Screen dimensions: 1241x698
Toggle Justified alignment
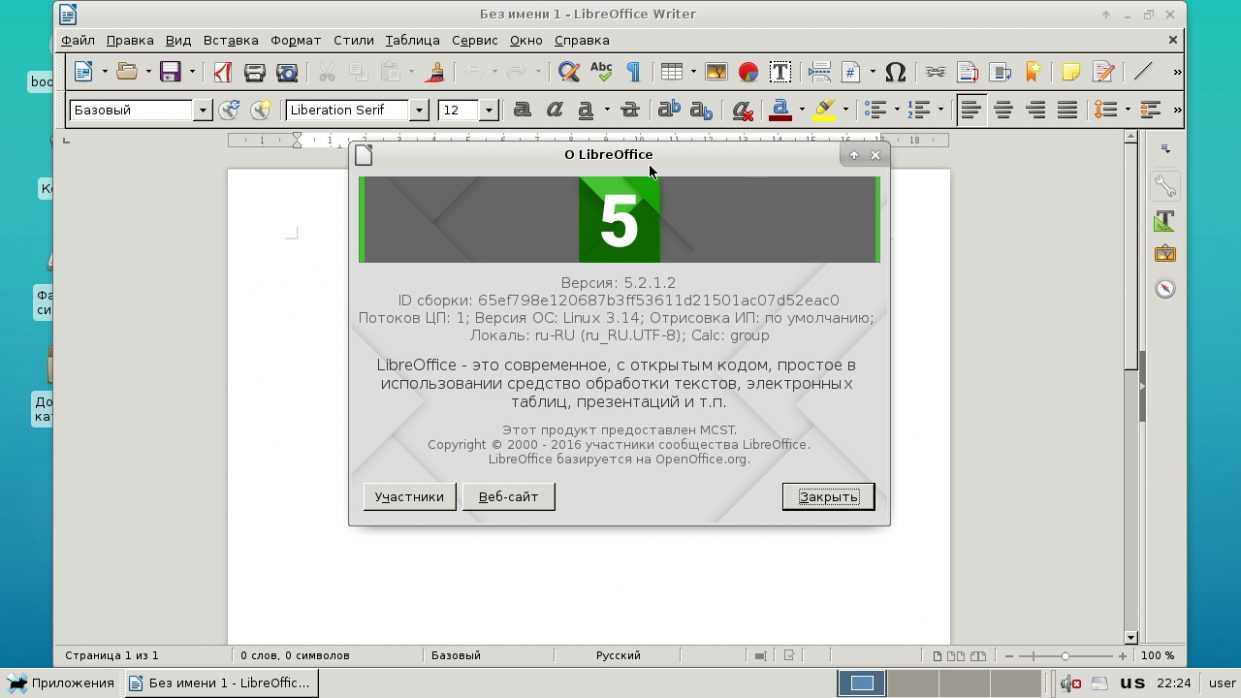1067,110
